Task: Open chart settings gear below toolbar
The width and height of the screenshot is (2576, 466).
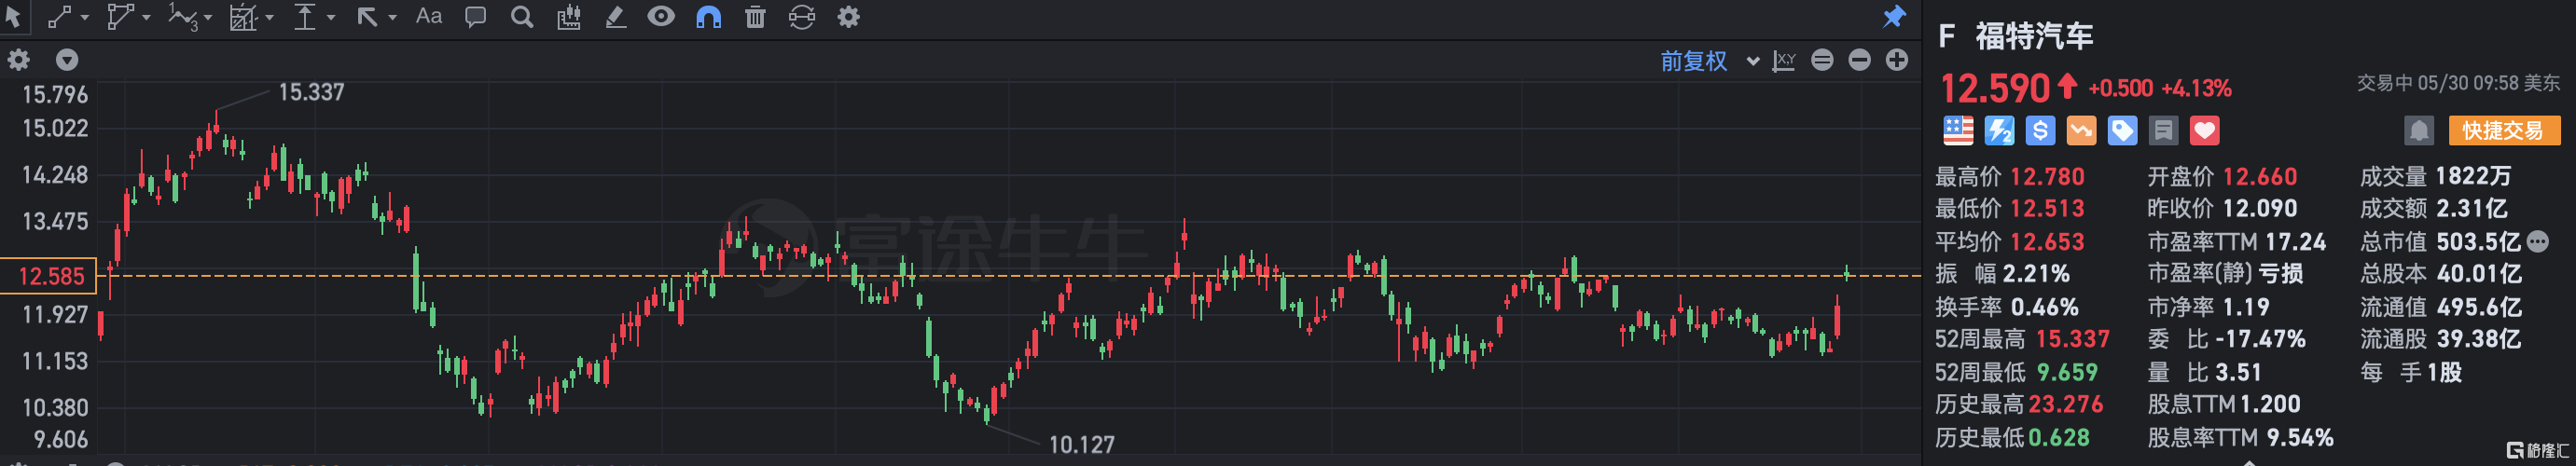Action: point(19,60)
